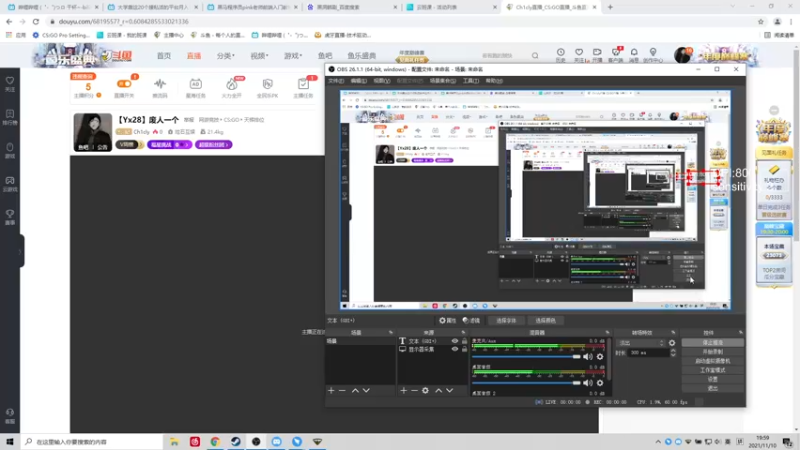Remove selected source with minus icon

[x=414, y=390]
